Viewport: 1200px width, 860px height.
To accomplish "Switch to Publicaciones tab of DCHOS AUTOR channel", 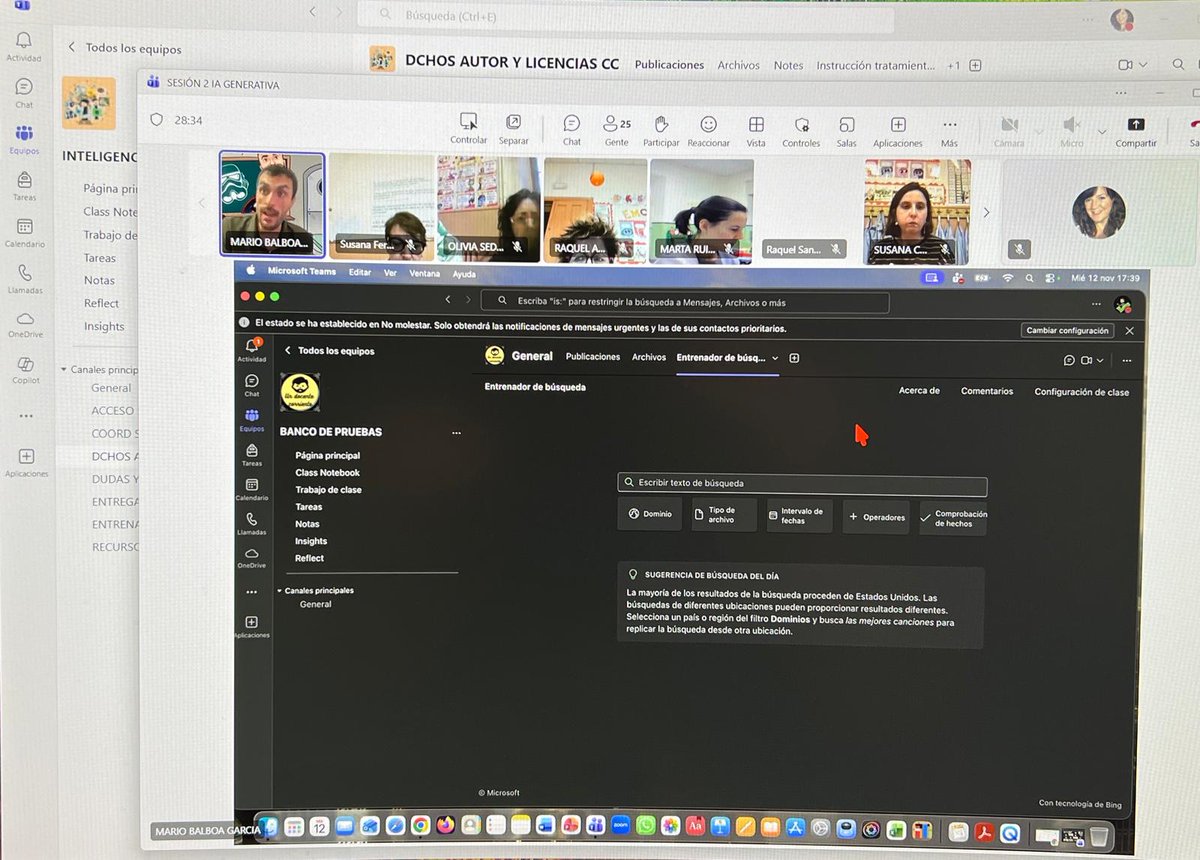I will click(x=669, y=65).
